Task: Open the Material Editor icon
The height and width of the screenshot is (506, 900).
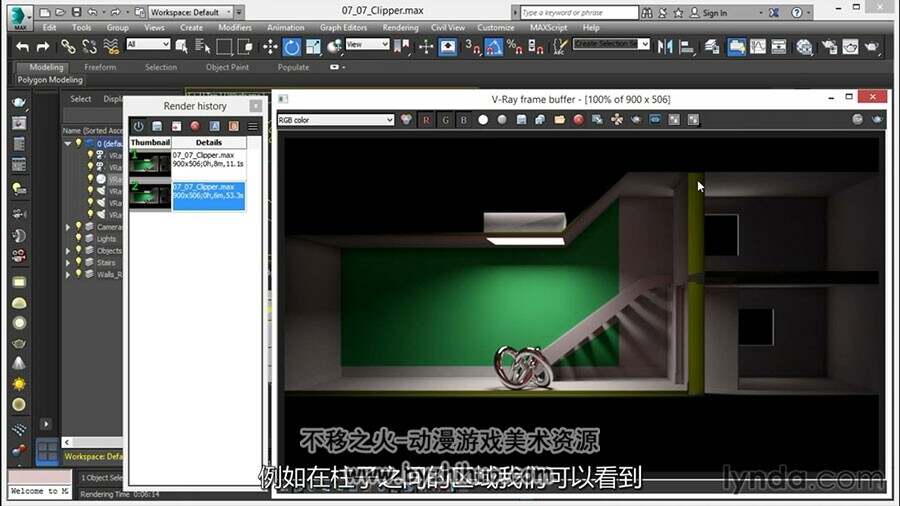Action: 804,46
